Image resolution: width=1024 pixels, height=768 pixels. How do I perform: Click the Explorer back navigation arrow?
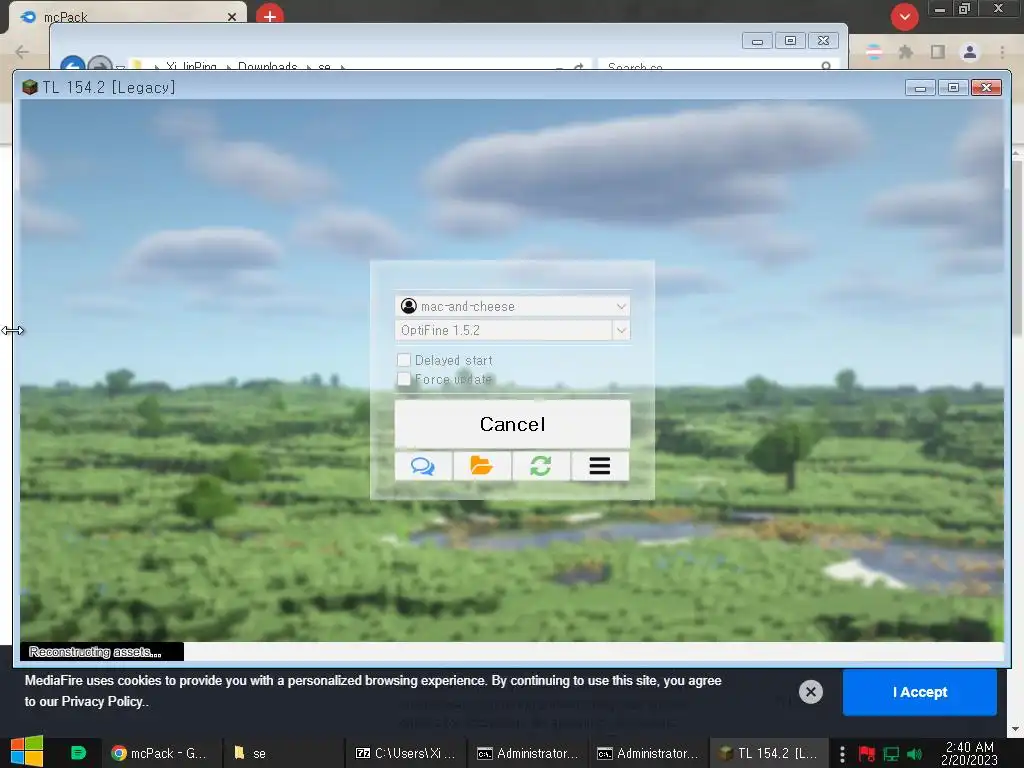[x=72, y=64]
